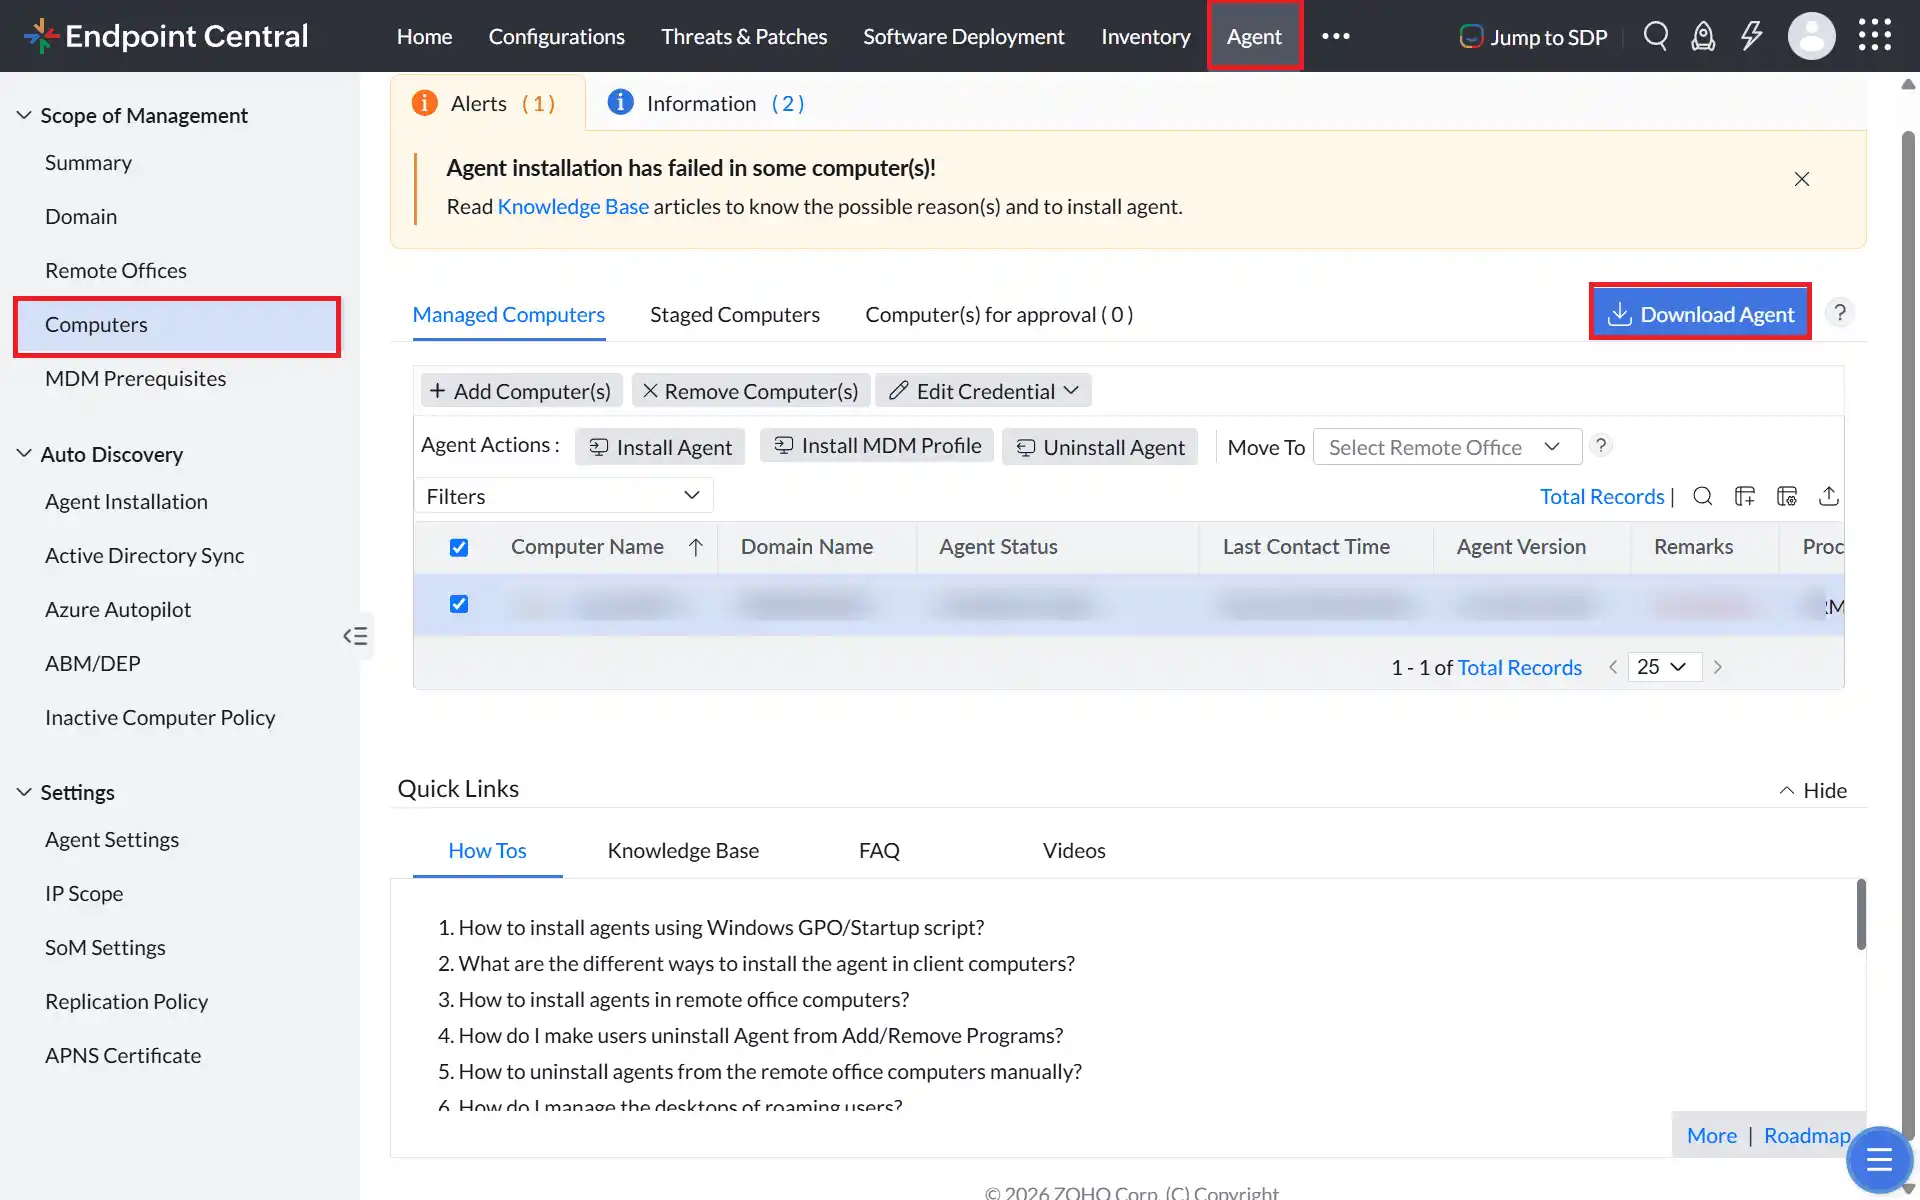Click the lightning bolt quick actions icon
This screenshot has width=1920, height=1200.
point(1751,36)
